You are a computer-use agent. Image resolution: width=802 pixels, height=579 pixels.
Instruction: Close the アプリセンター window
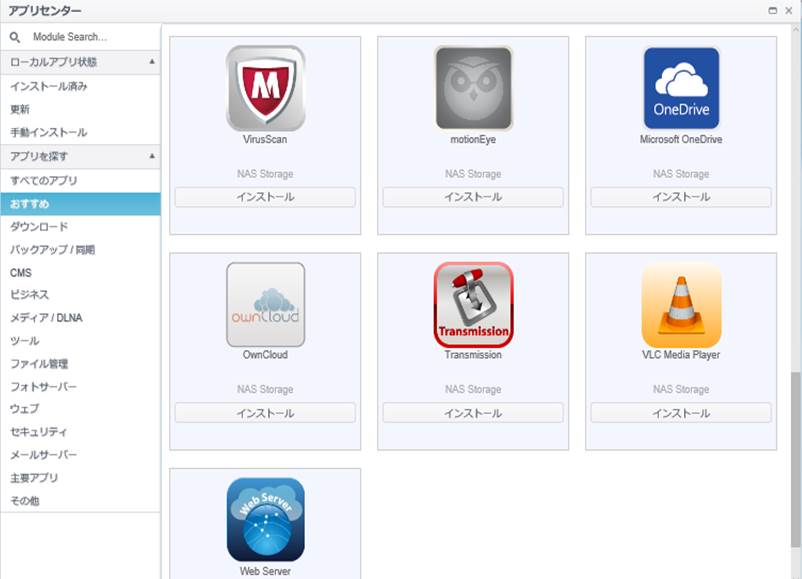(789, 11)
